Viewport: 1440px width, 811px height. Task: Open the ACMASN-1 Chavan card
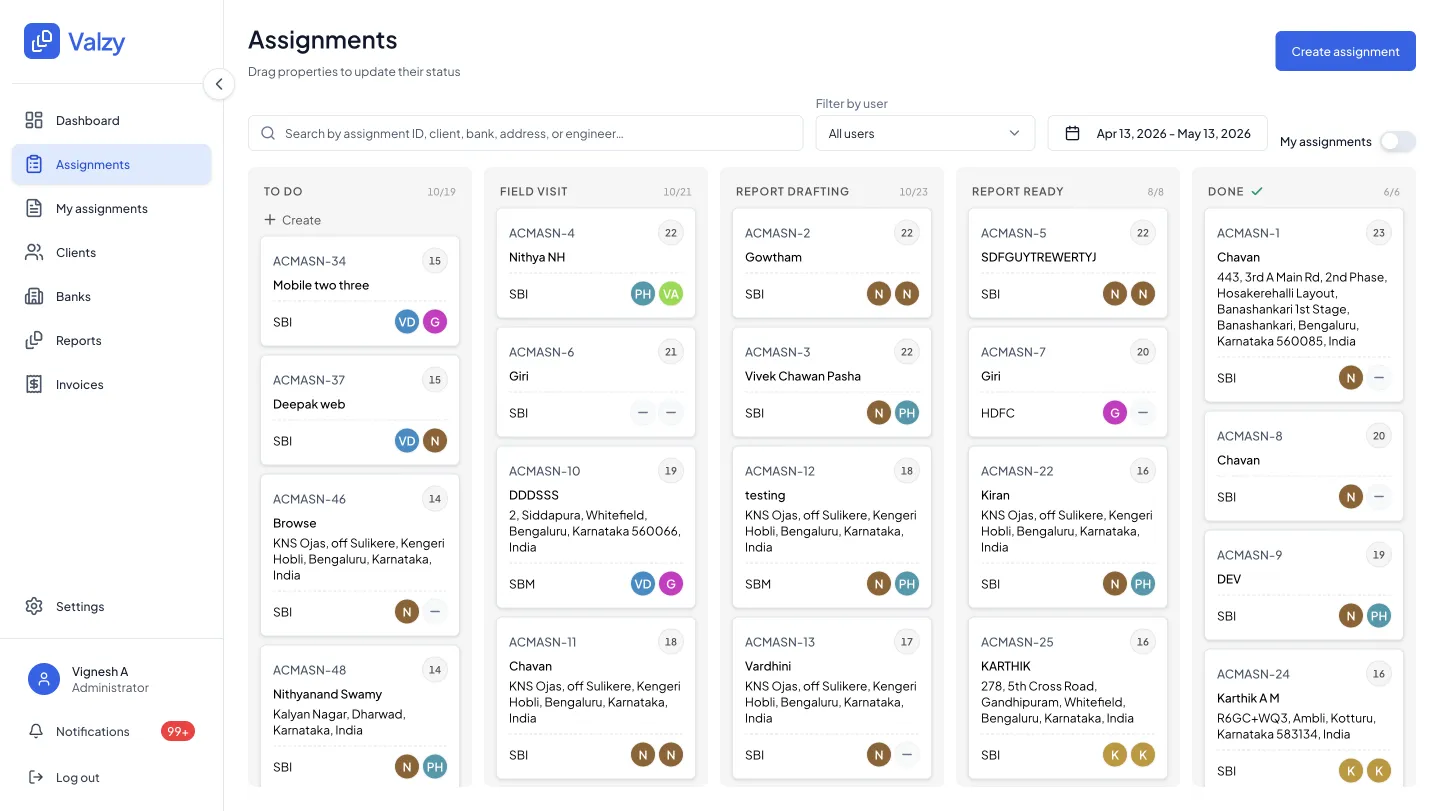click(1304, 305)
